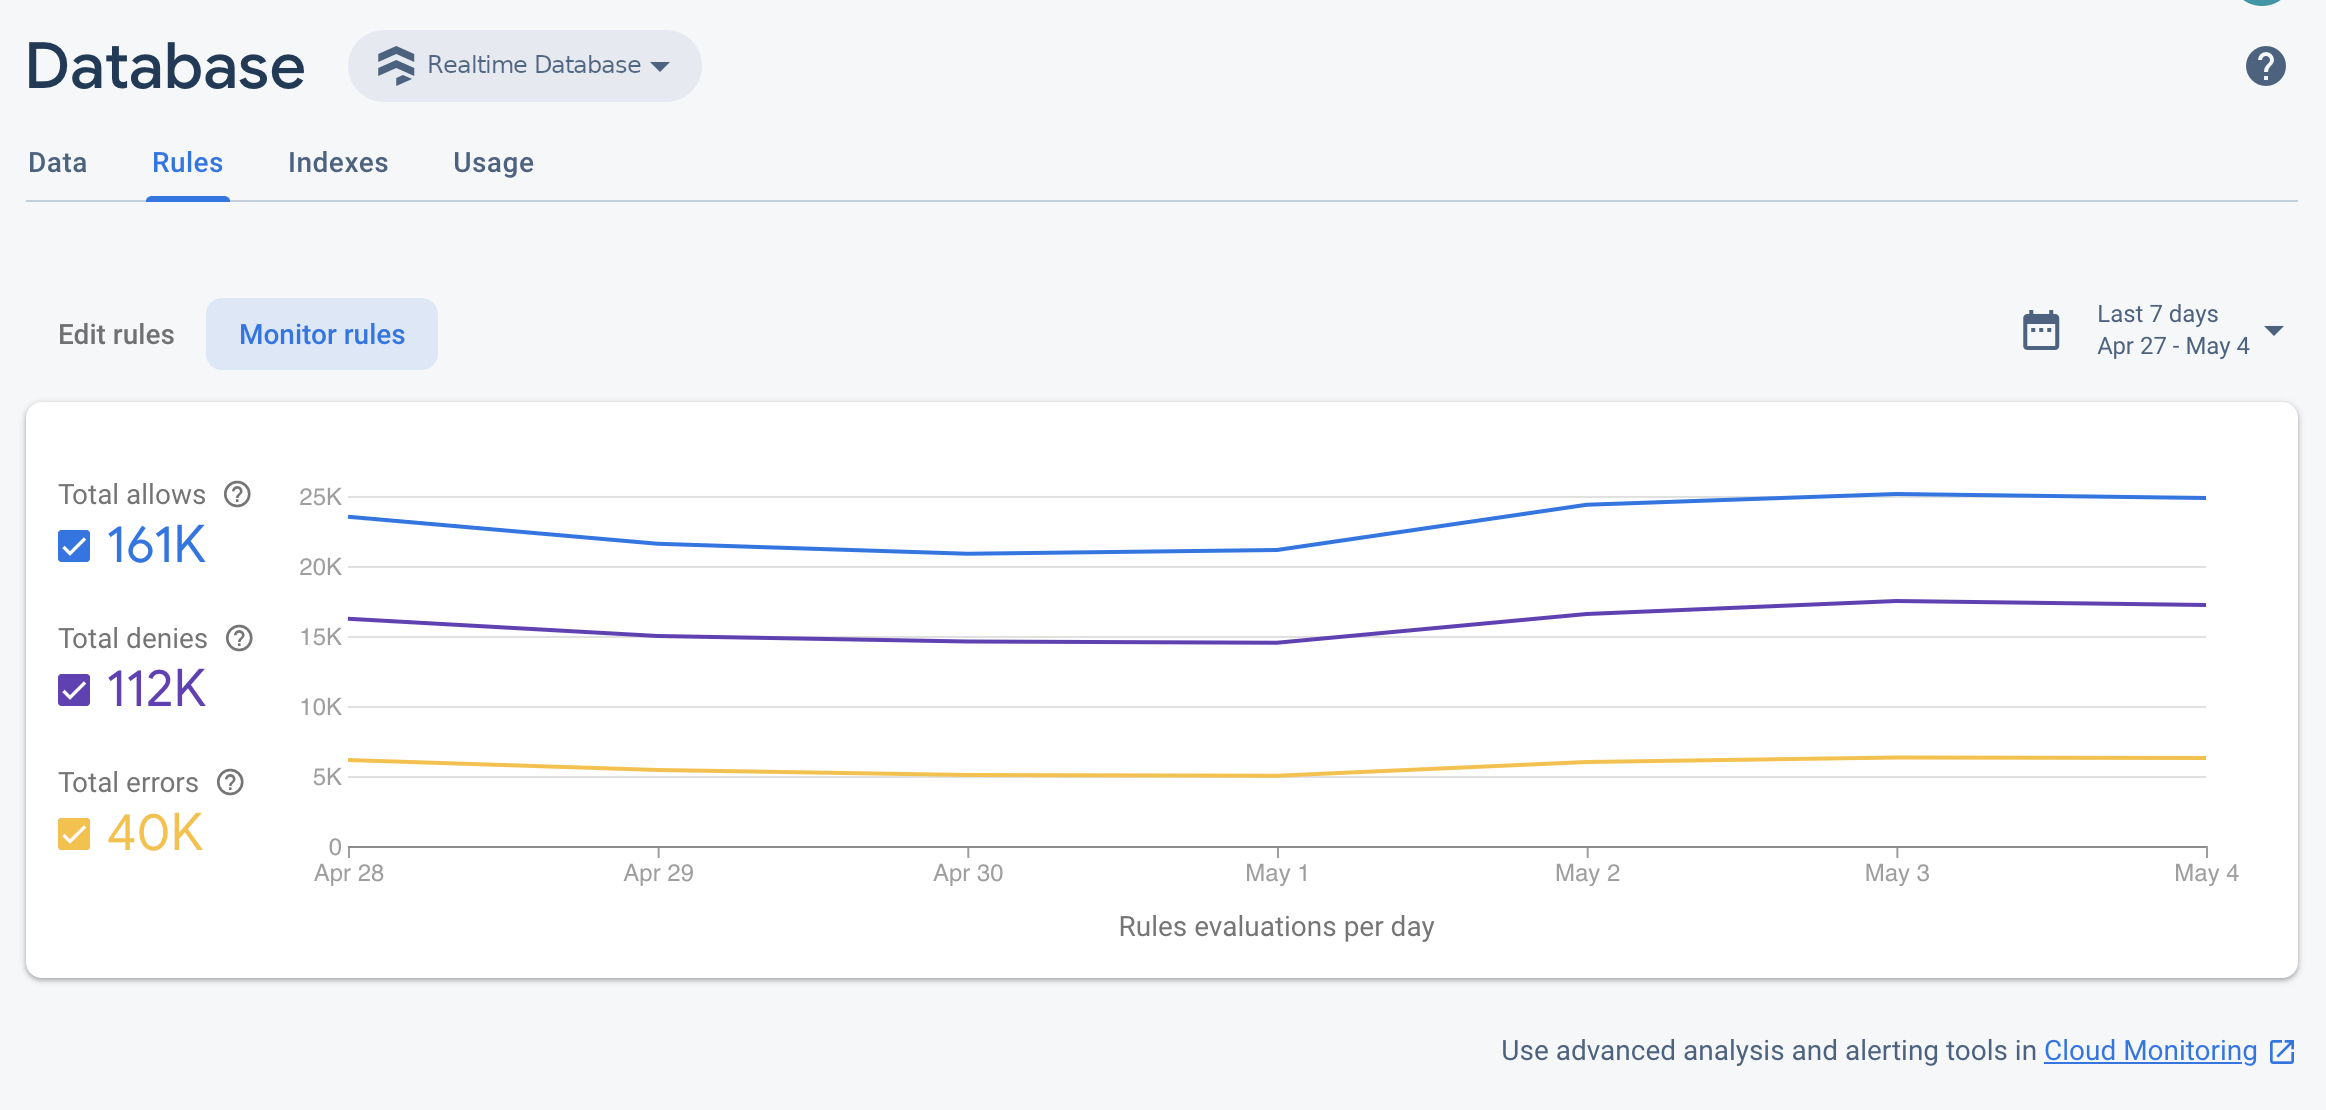Click the Realtime Database logo icon
This screenshot has height=1110, width=2326.
[395, 64]
